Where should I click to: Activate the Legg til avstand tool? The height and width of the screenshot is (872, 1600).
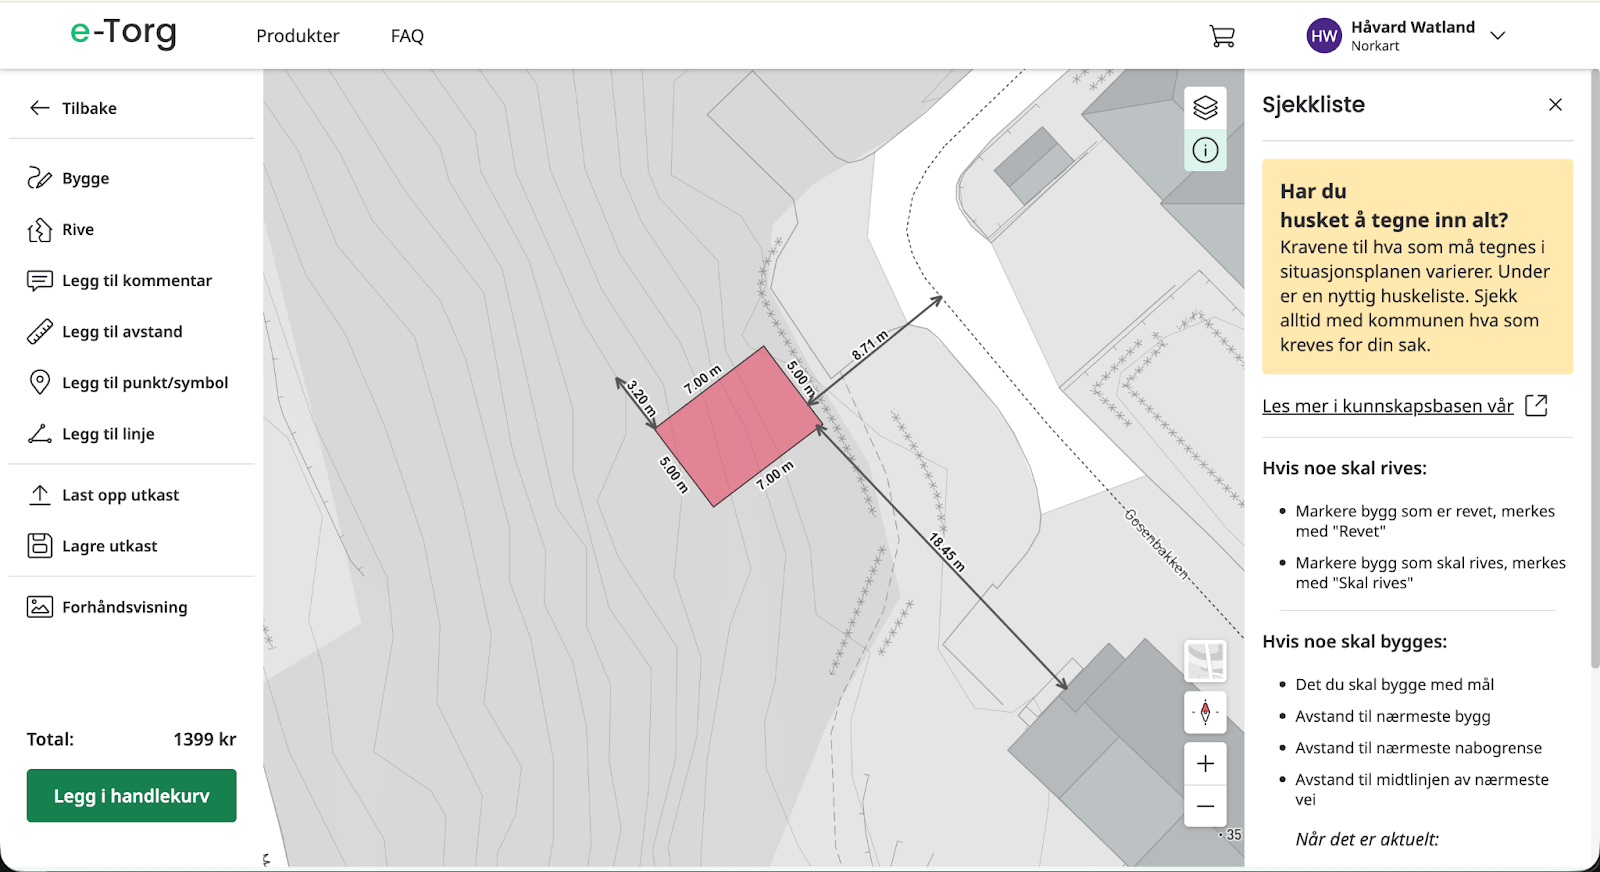pos(121,332)
